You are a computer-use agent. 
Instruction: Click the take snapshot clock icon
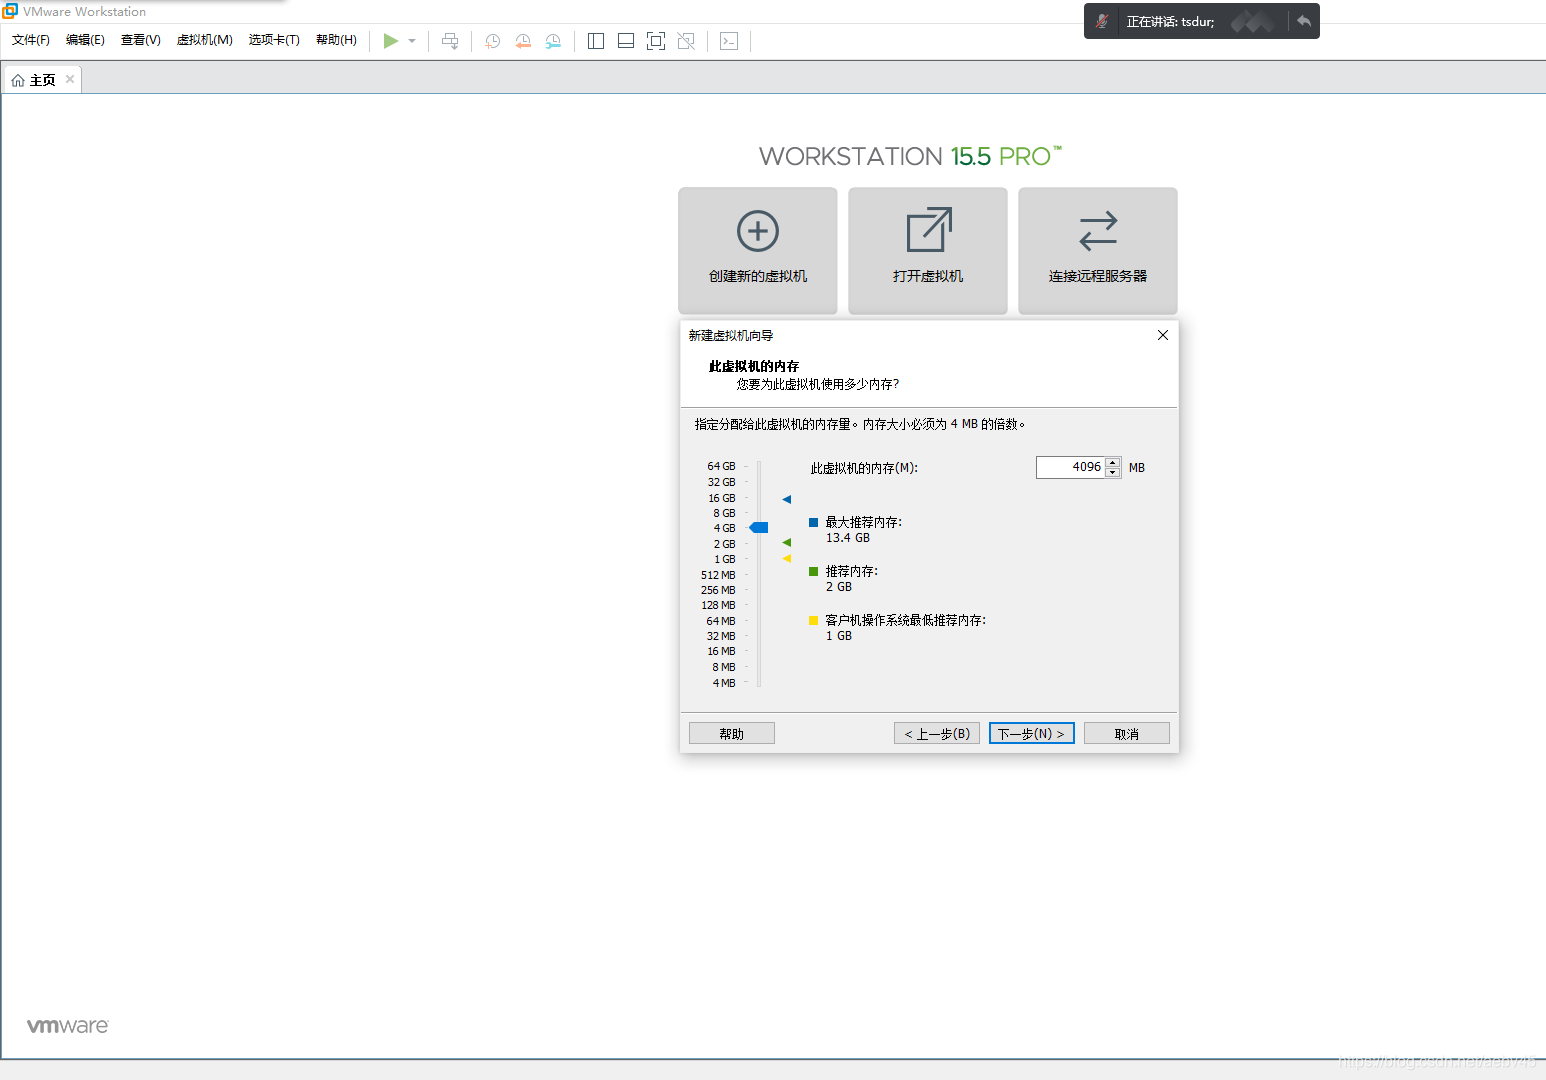point(493,41)
